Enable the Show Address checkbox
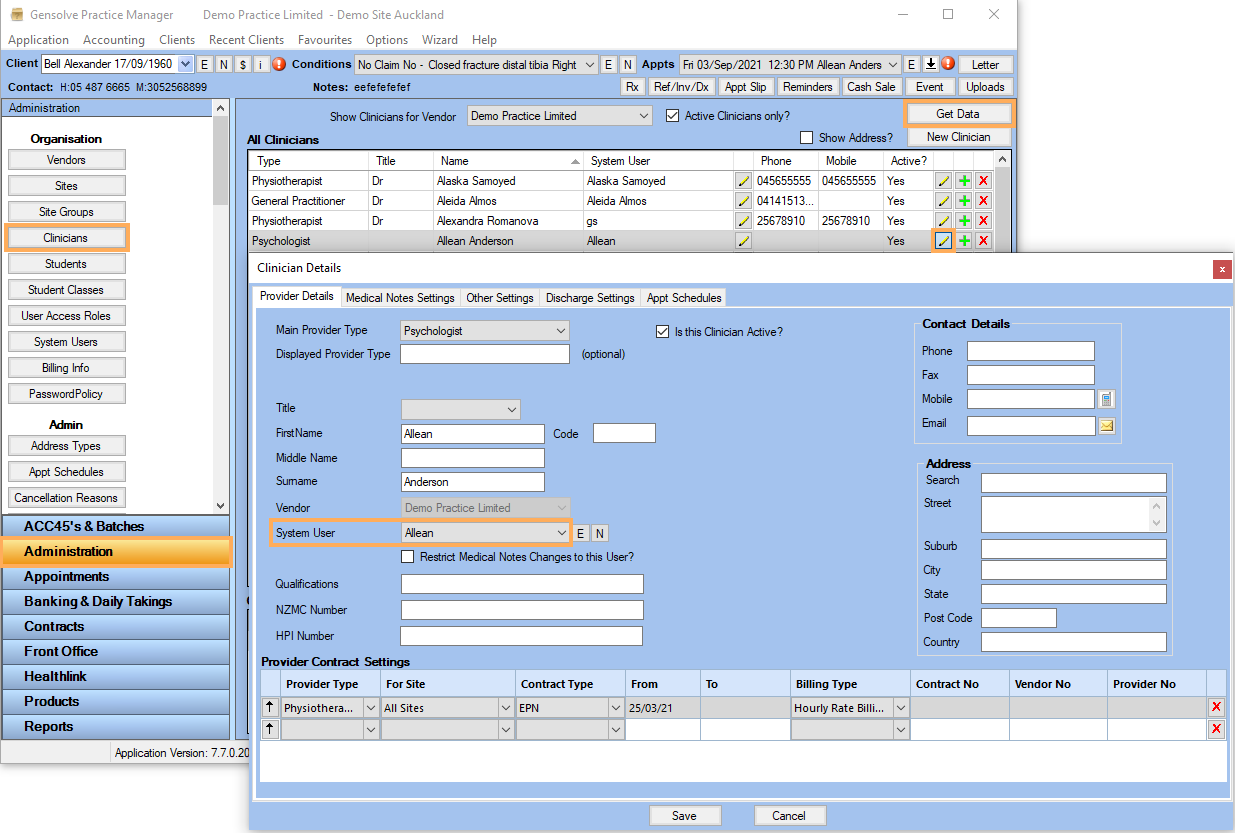The width and height of the screenshot is (1235, 833). point(807,138)
